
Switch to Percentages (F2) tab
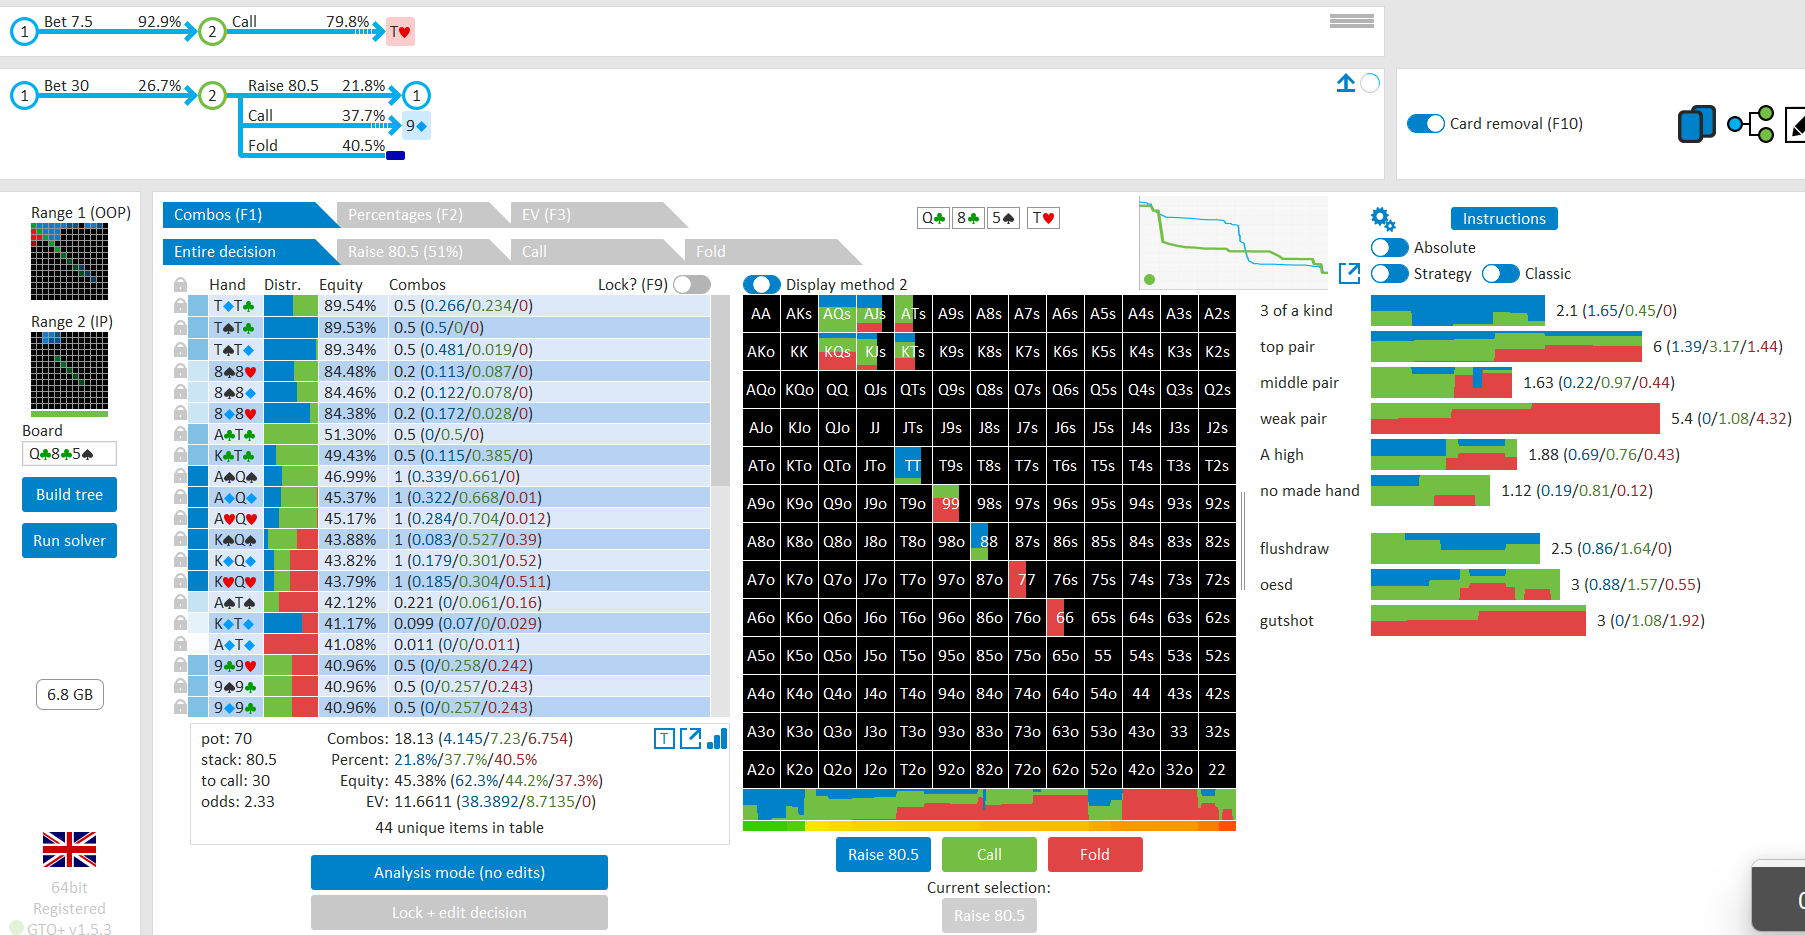click(x=424, y=215)
